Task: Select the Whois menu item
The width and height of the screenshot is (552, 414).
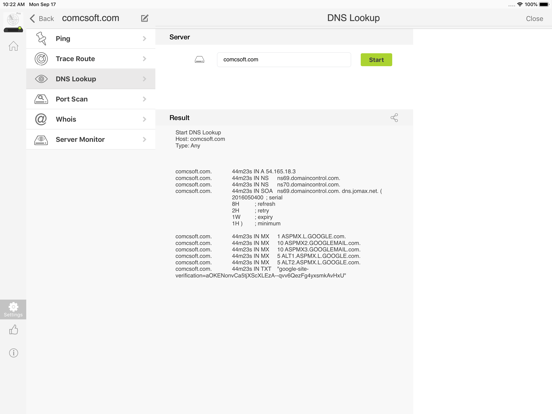Action: (x=91, y=119)
